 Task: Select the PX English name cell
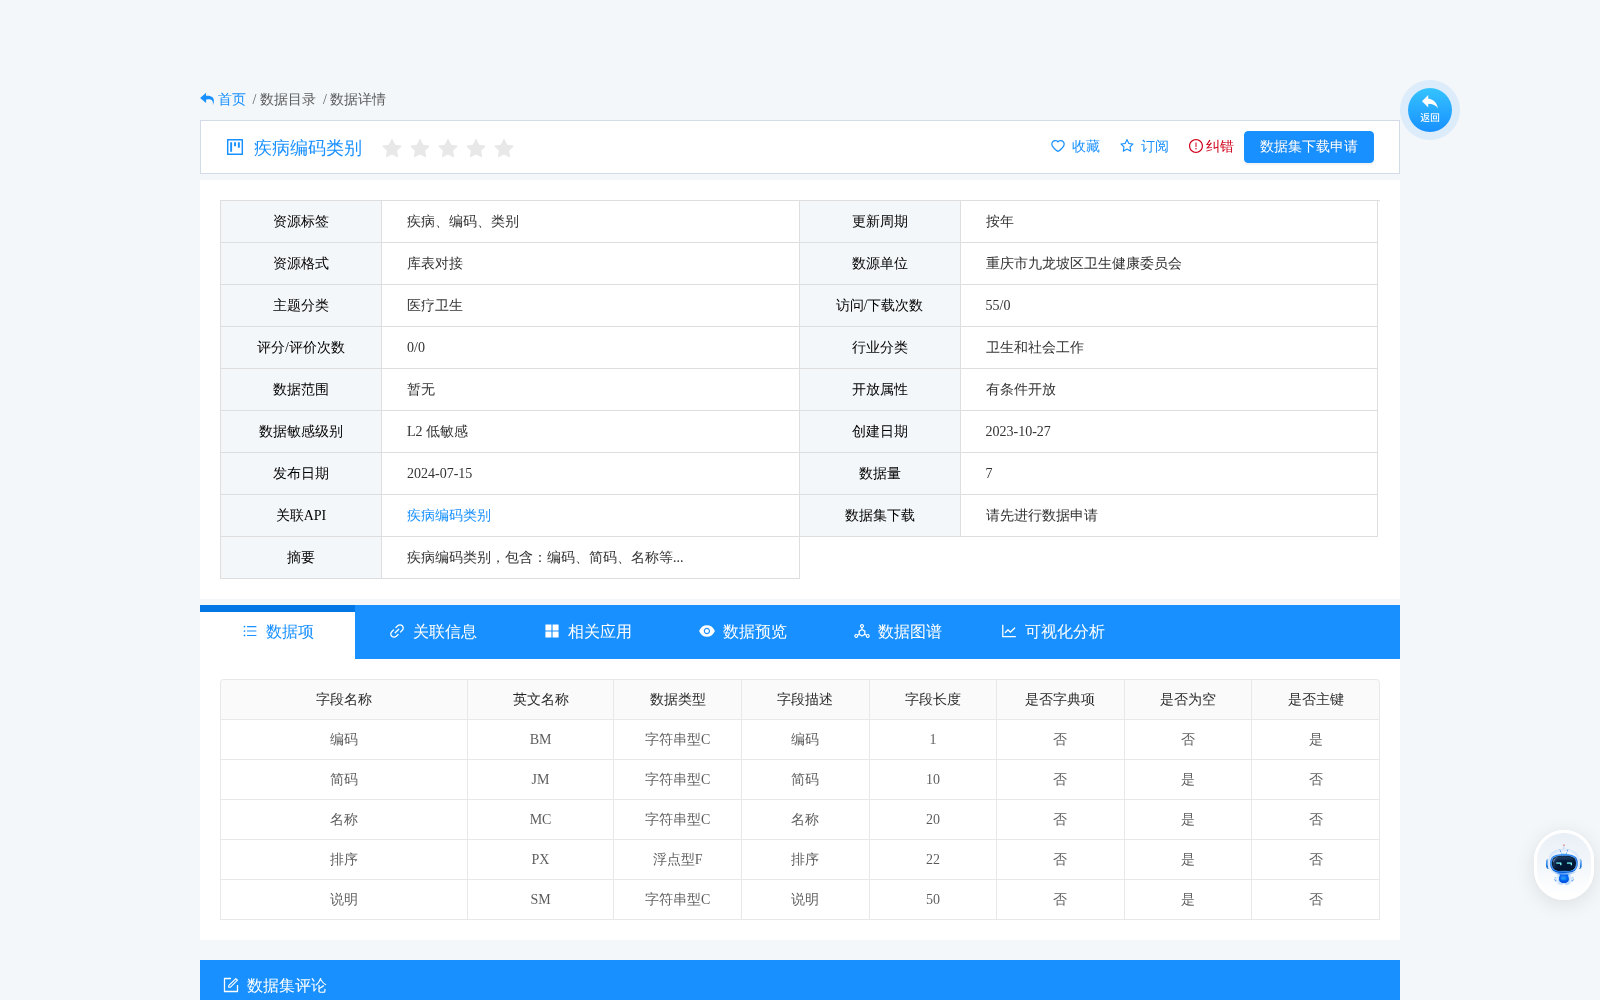click(x=541, y=859)
